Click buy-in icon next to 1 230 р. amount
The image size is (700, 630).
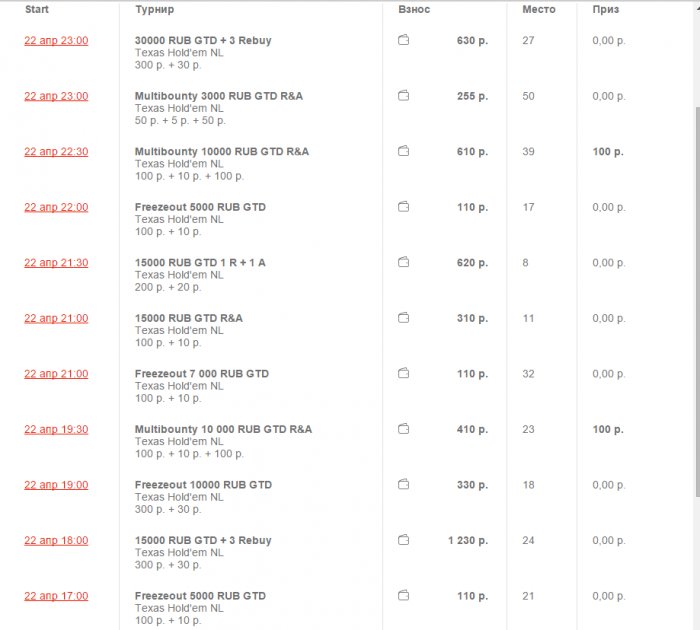pos(403,540)
